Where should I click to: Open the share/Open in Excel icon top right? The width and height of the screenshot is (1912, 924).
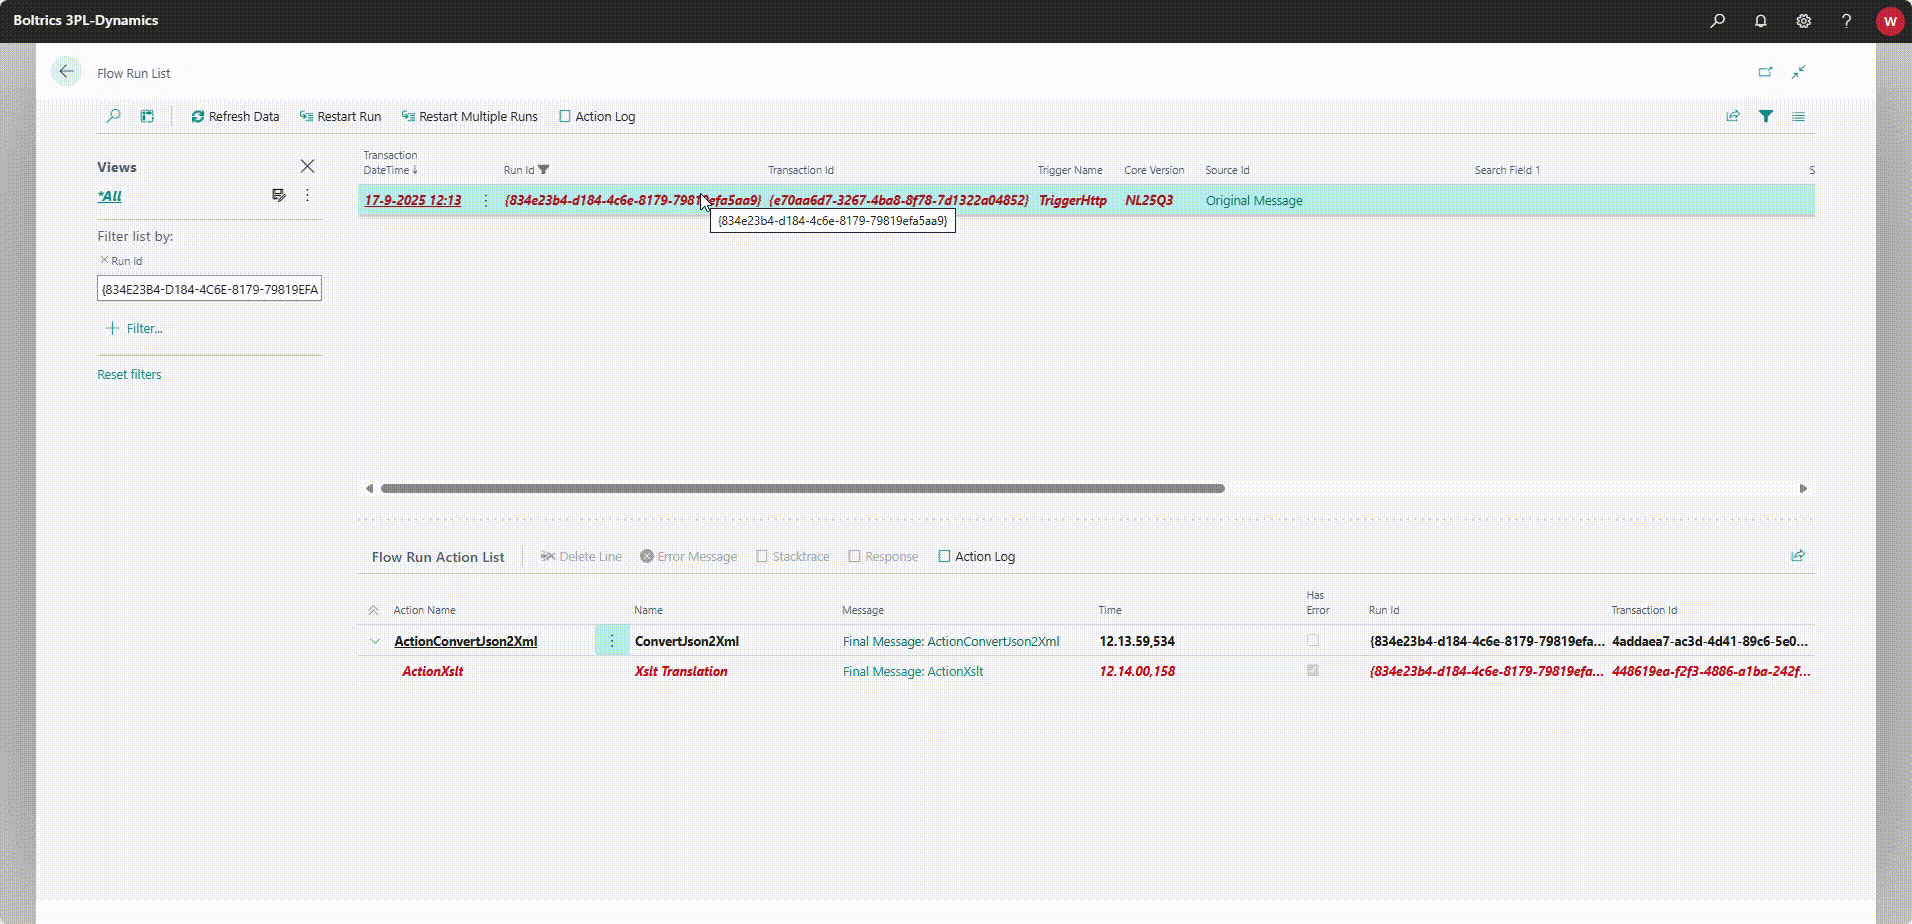(1732, 116)
